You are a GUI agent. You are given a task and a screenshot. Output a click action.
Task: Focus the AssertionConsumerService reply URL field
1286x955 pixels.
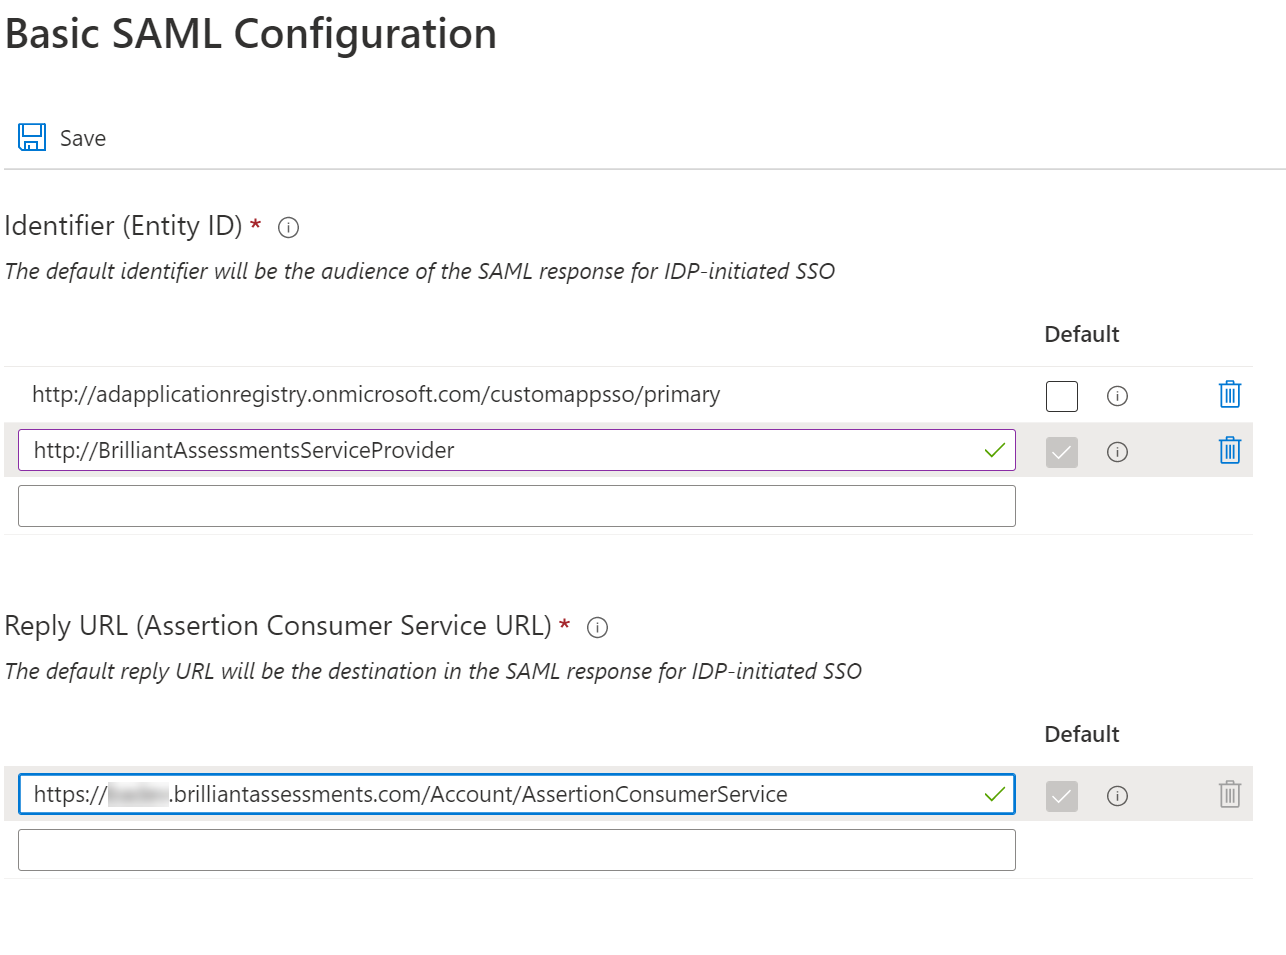click(x=516, y=794)
